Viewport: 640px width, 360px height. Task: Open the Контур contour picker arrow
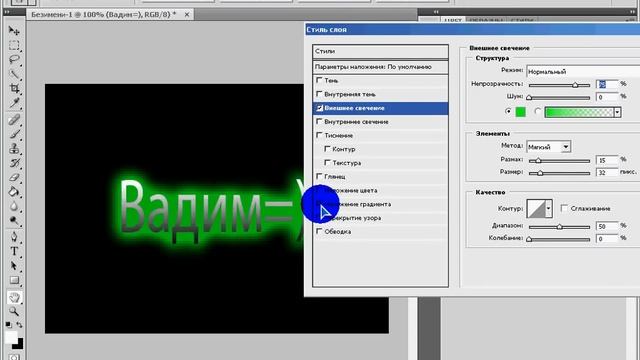coord(549,209)
